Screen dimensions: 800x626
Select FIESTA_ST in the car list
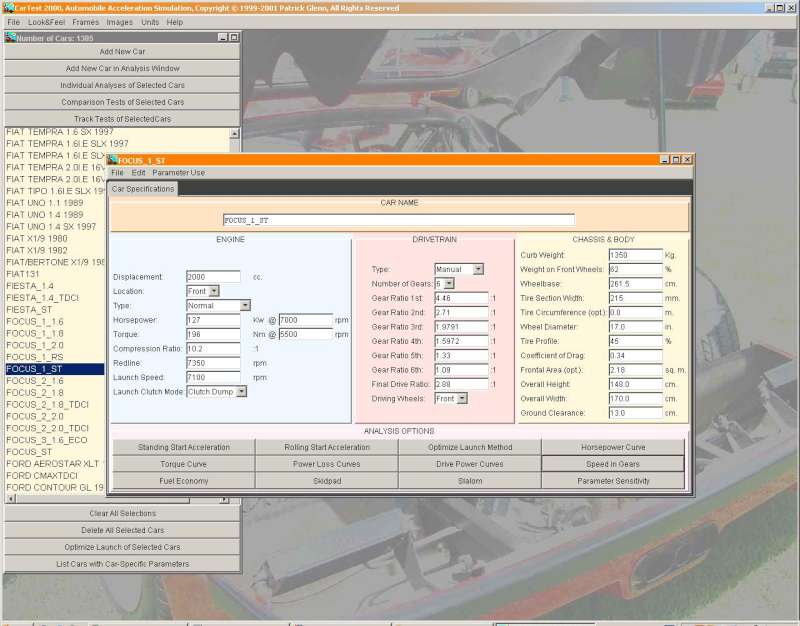[x=29, y=309]
